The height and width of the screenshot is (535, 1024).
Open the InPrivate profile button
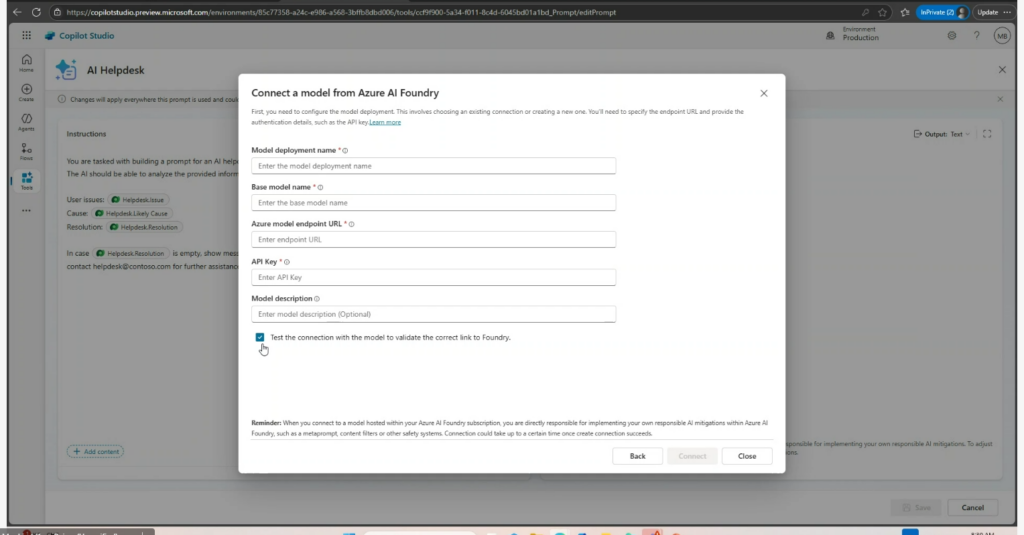(x=942, y=12)
